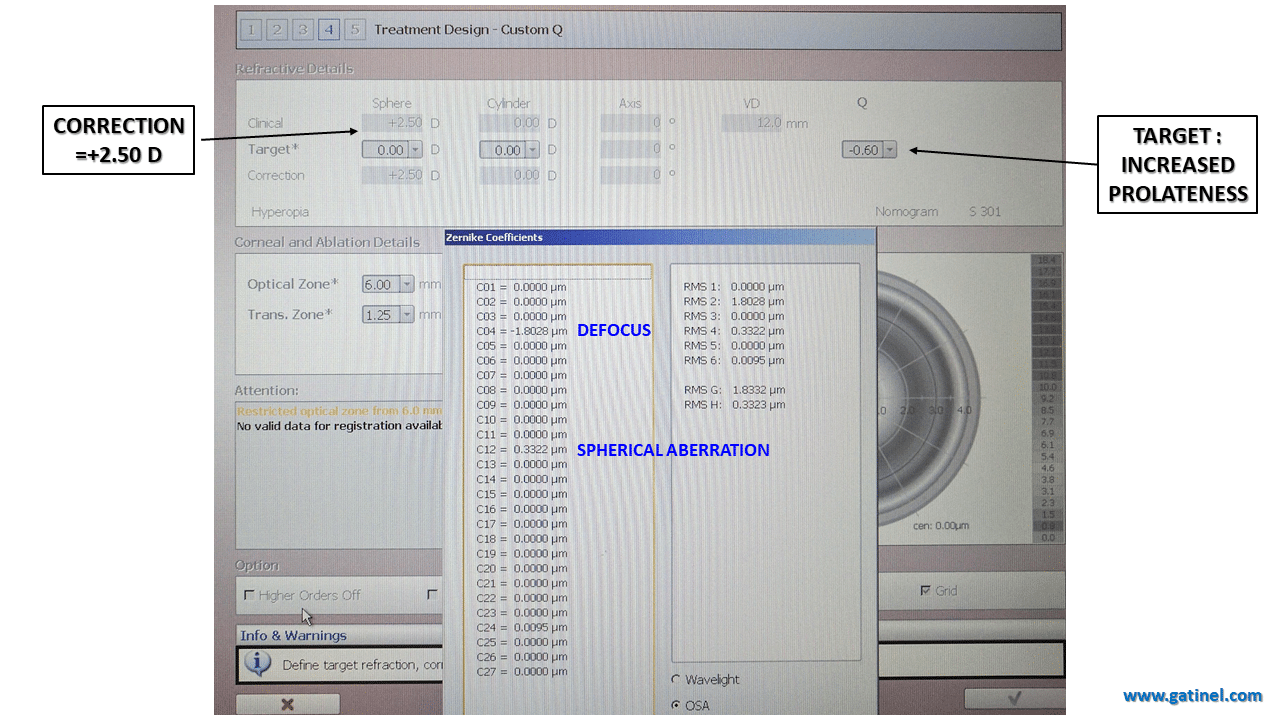Click the 'No valid data for registration' message

point(340,426)
